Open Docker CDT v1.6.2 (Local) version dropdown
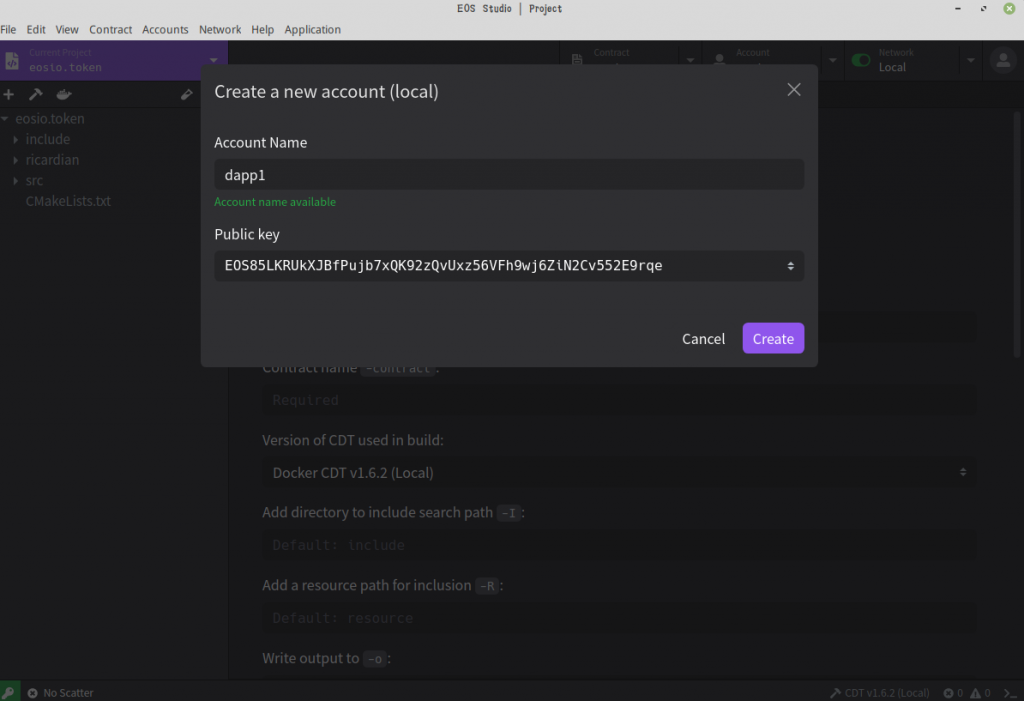 coord(619,472)
